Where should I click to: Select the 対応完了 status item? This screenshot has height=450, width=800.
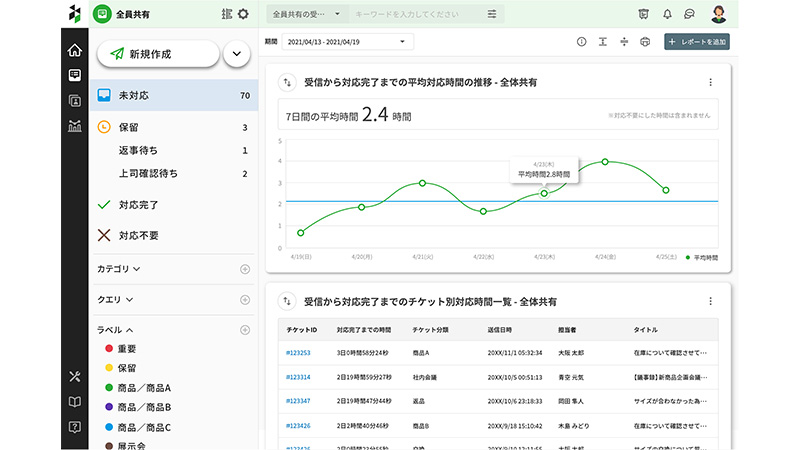coord(138,205)
